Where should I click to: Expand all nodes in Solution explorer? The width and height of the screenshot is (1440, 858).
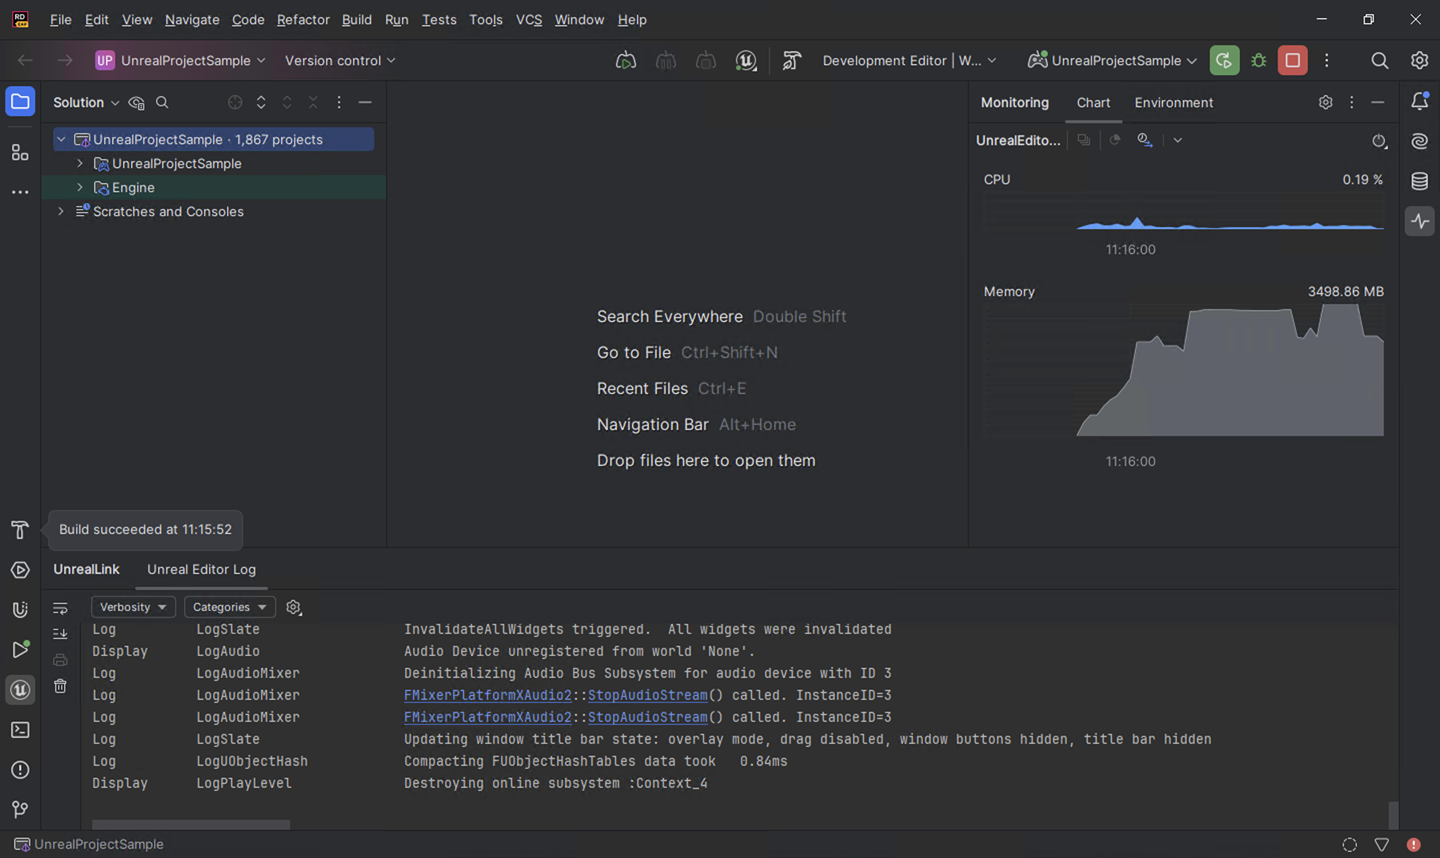pyautogui.click(x=261, y=103)
